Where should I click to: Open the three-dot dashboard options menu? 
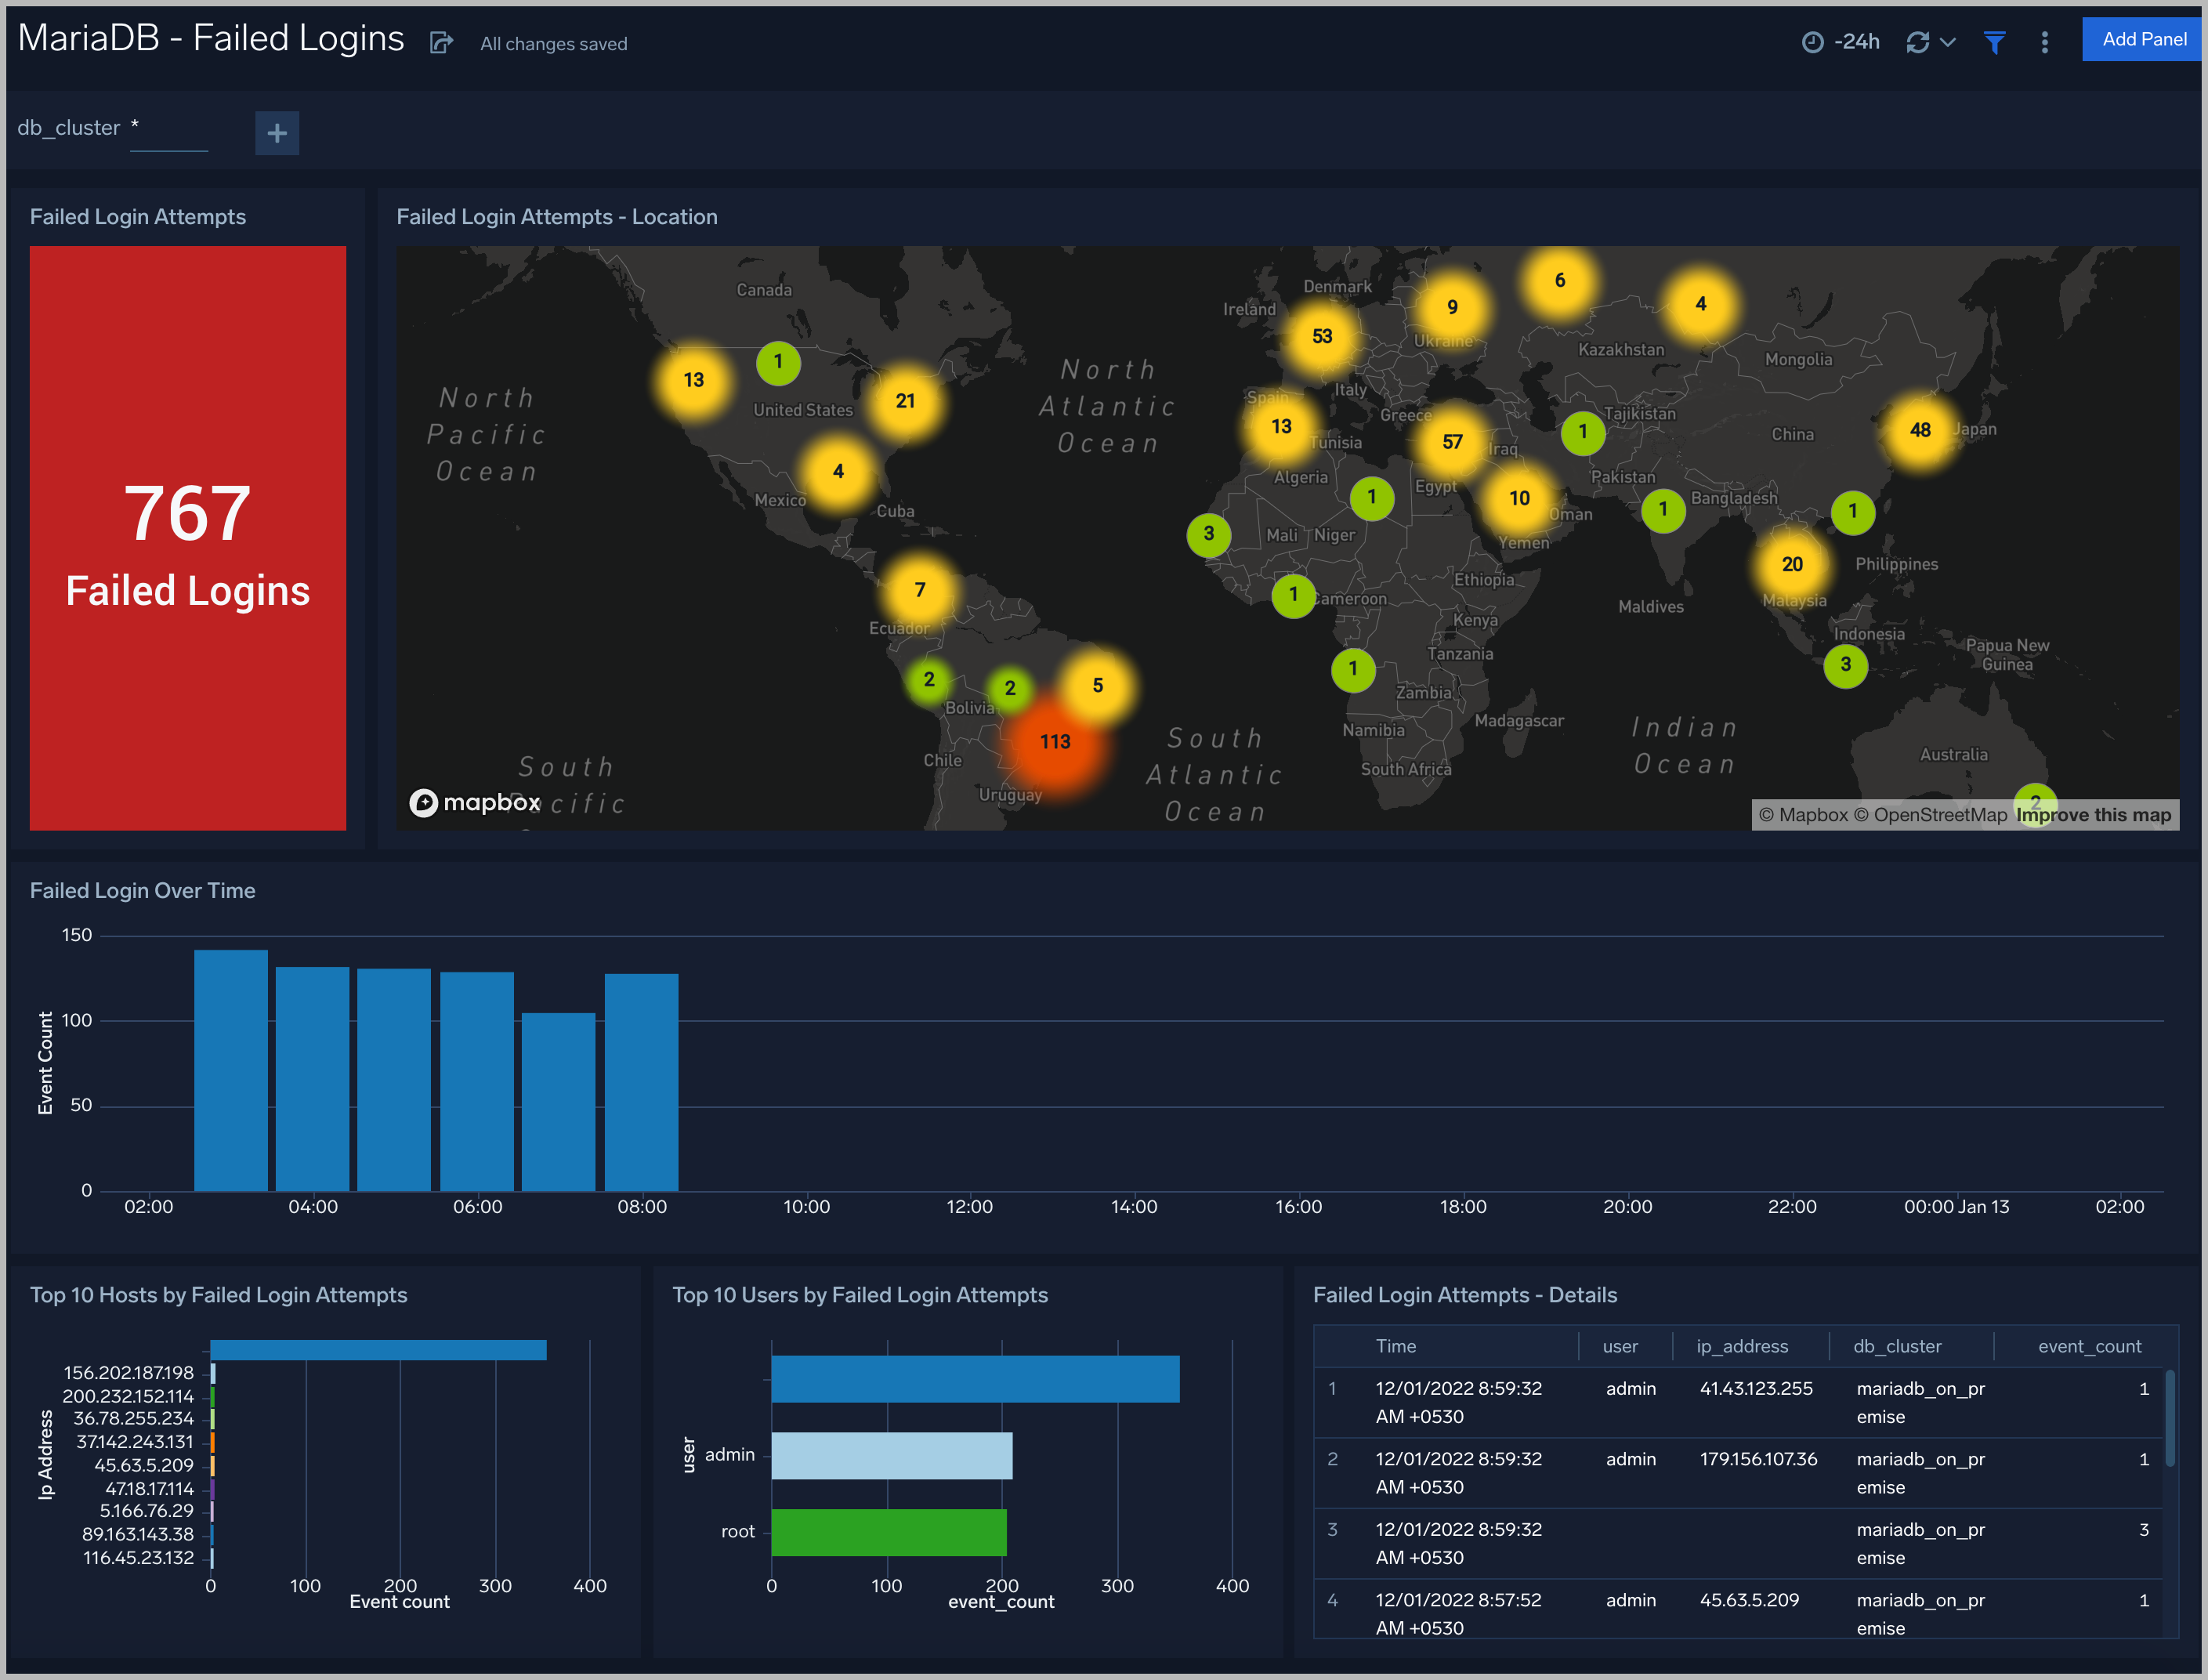click(x=2045, y=42)
